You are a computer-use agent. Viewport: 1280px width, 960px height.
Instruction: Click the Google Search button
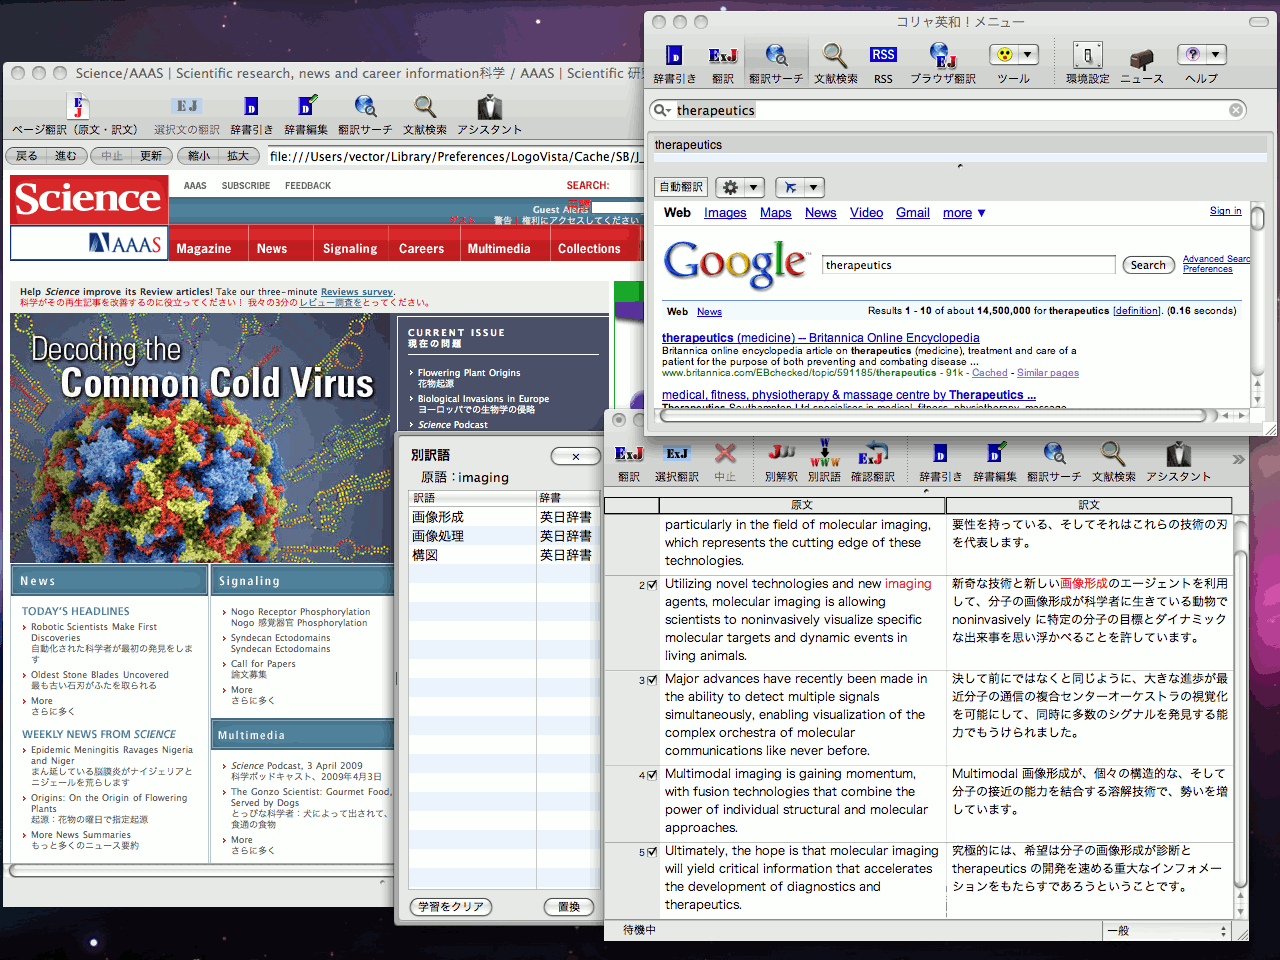click(1148, 265)
